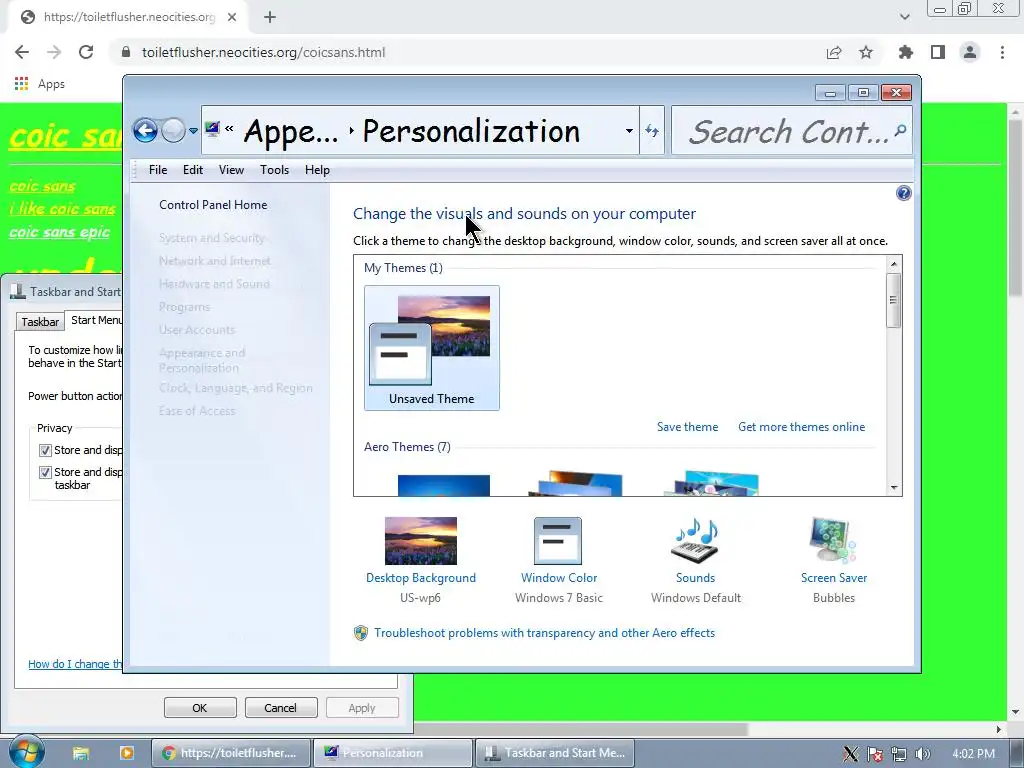The height and width of the screenshot is (768, 1024).
Task: Click the volume speaker icon in system tray
Action: click(x=922, y=754)
